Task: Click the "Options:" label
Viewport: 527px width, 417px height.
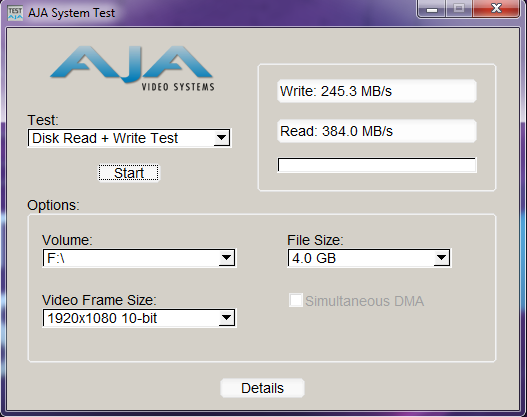Action: click(53, 205)
